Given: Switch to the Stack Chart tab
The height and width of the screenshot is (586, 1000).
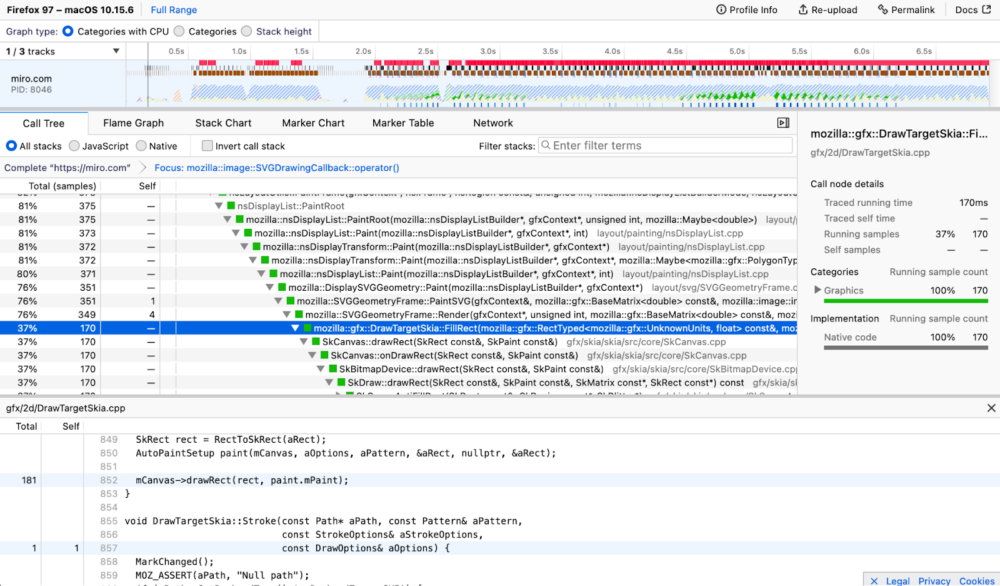Looking at the screenshot, I should pos(223,123).
